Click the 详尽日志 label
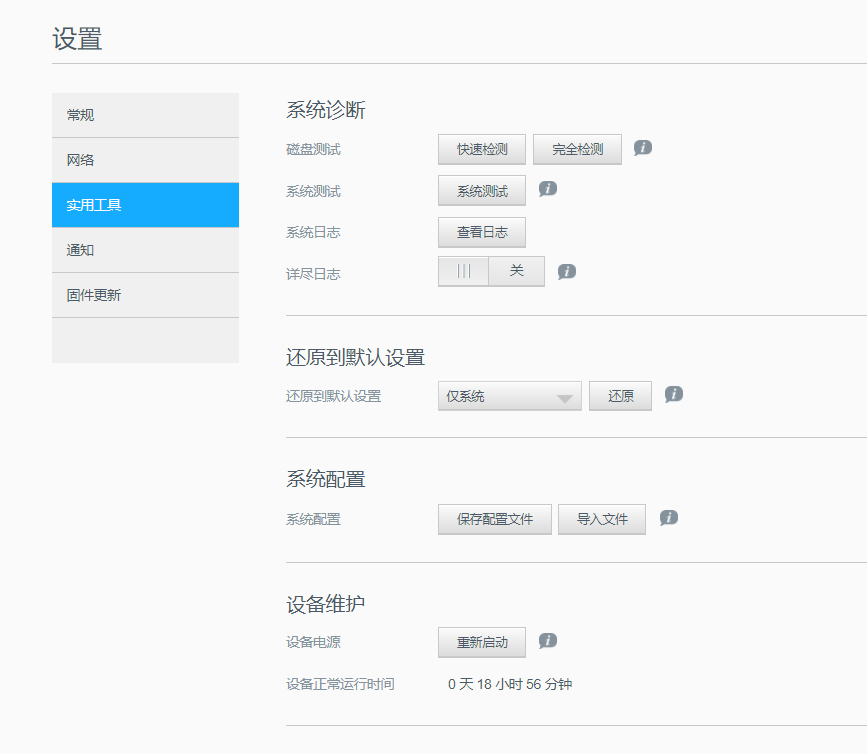Viewport: 867px width, 754px height. click(313, 274)
